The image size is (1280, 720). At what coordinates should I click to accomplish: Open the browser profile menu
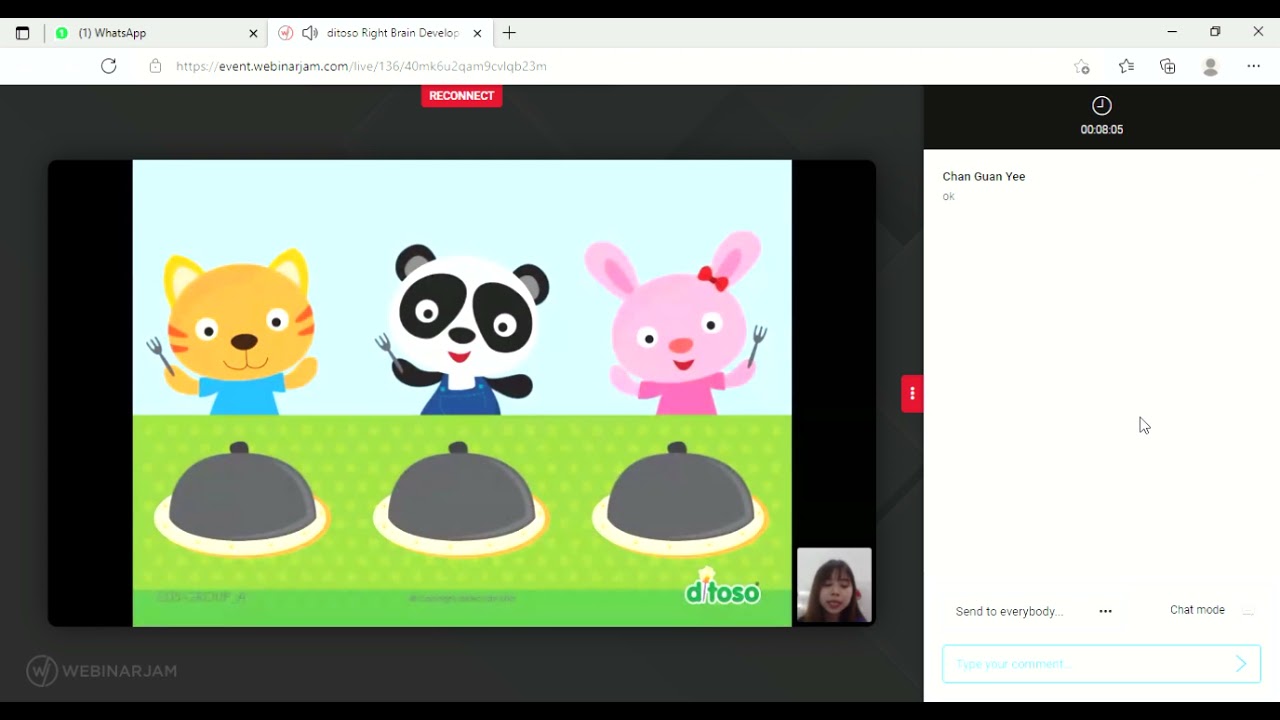click(1211, 66)
